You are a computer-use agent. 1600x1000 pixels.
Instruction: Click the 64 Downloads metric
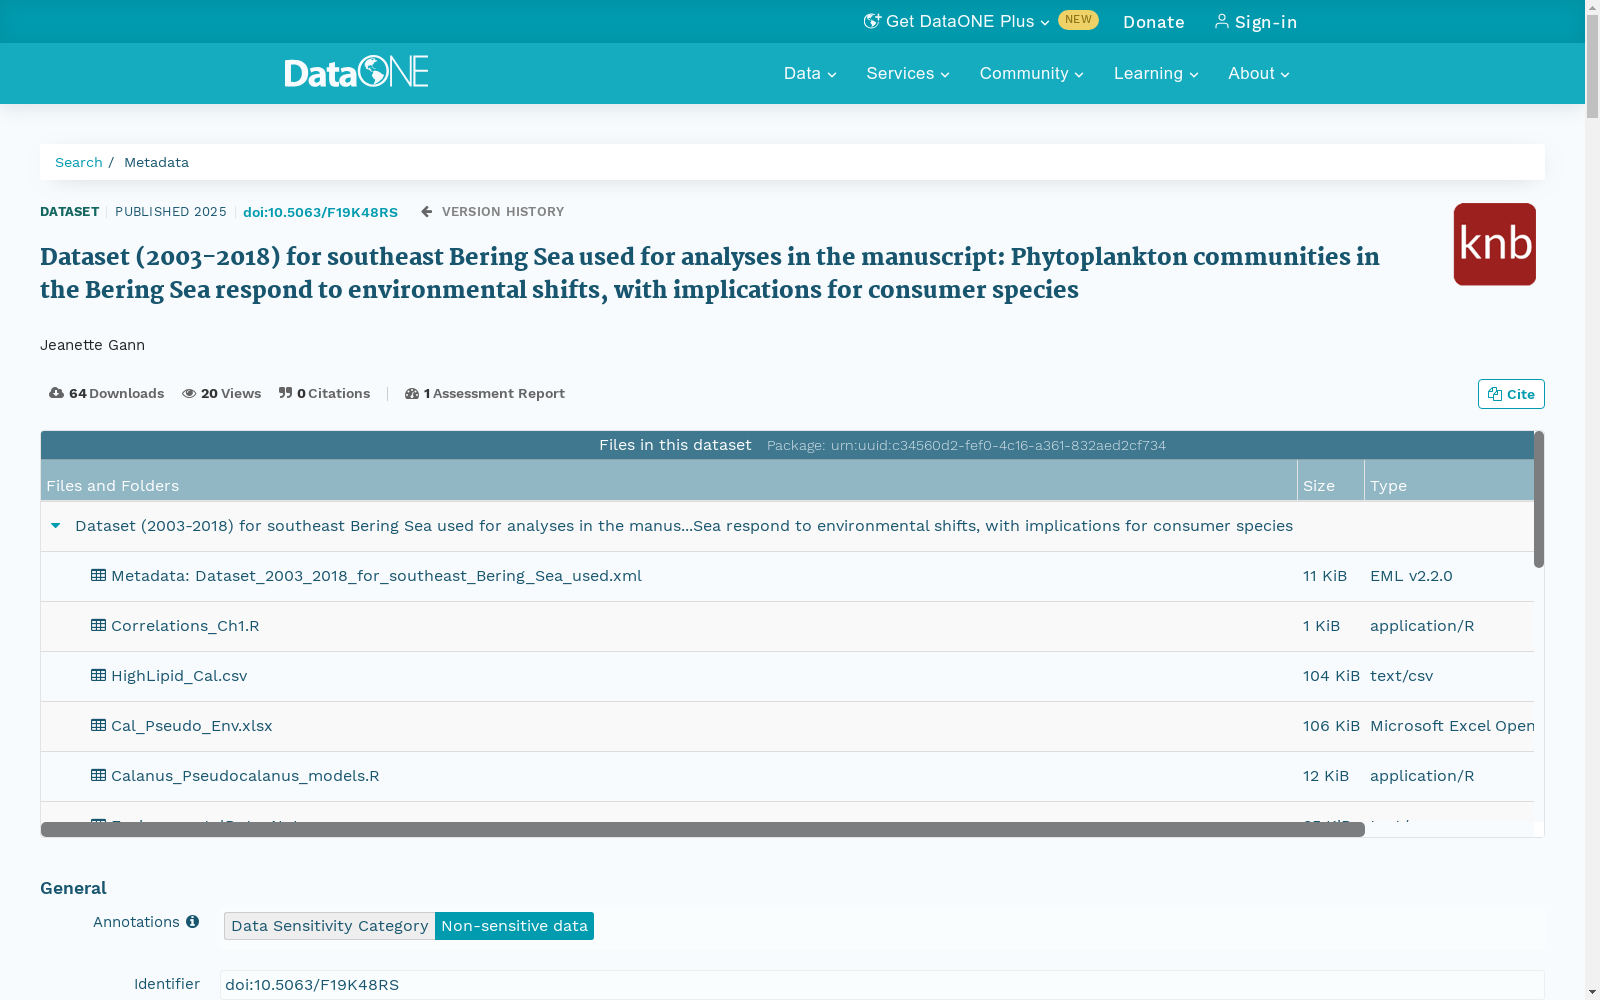pyautogui.click(x=106, y=393)
